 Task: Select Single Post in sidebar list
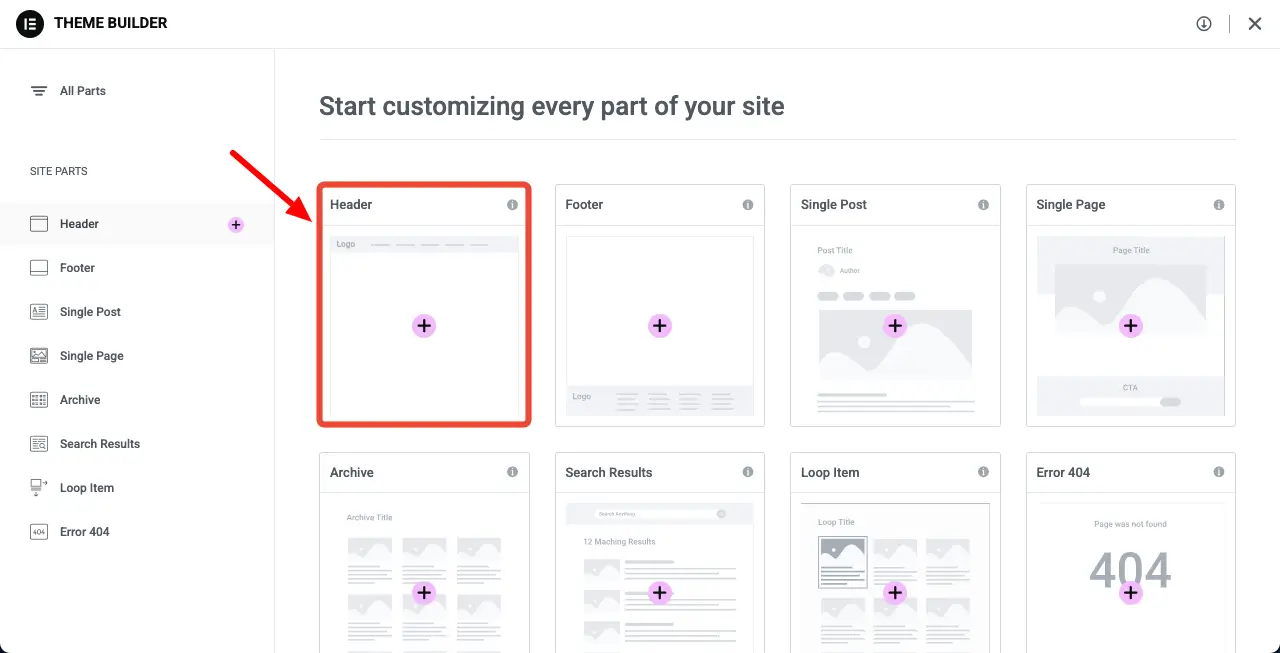(x=90, y=312)
